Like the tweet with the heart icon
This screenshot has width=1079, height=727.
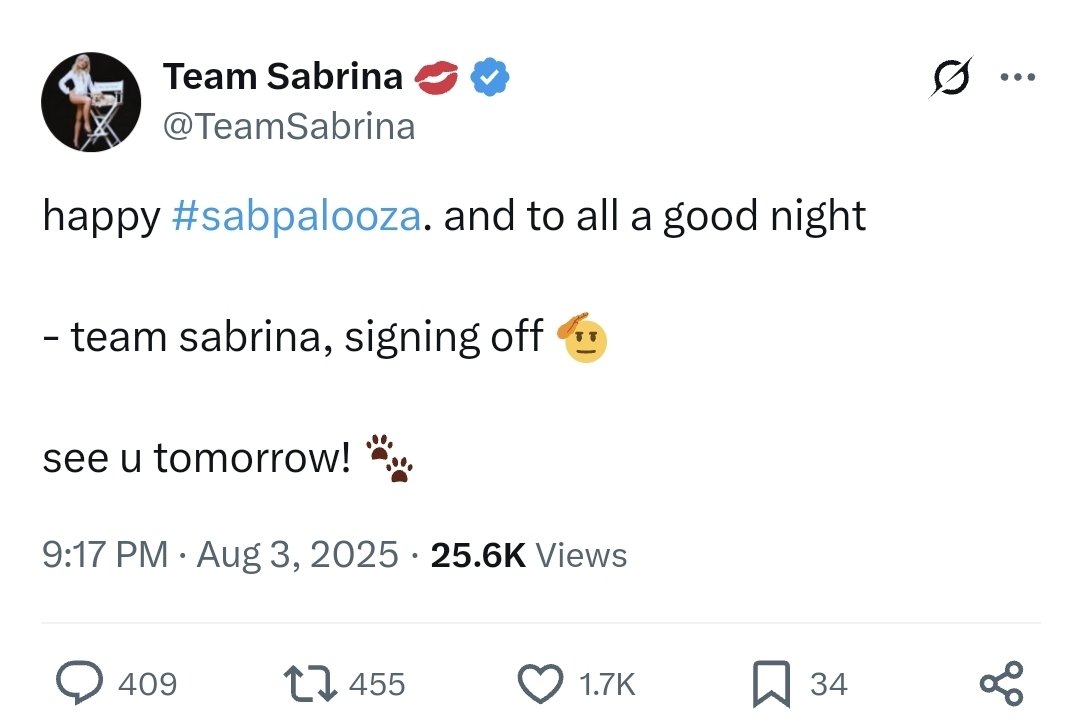(x=540, y=684)
